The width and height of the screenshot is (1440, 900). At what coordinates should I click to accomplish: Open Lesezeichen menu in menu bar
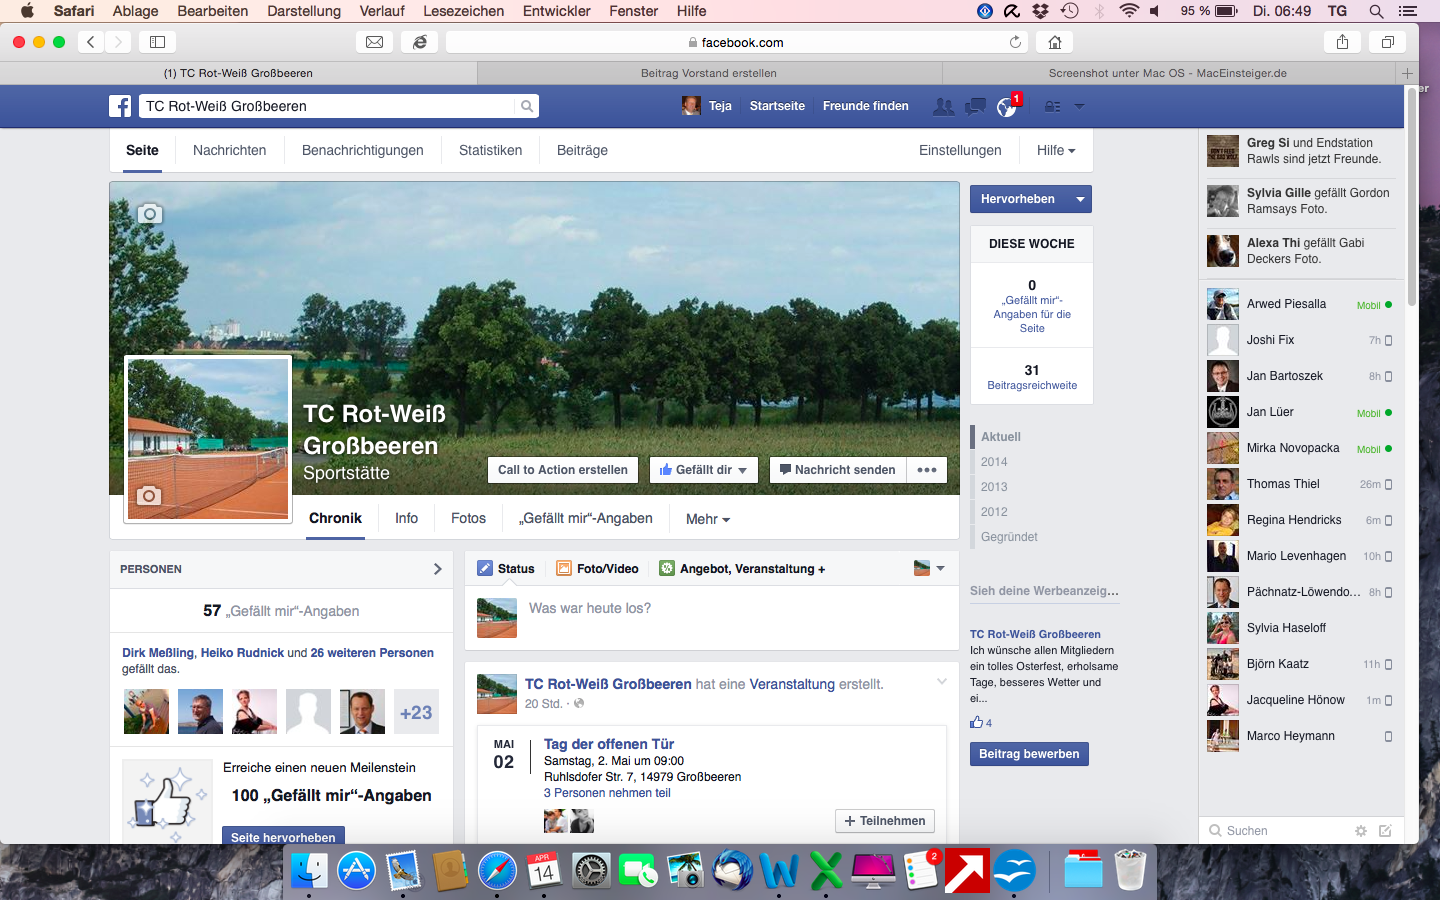coord(464,11)
